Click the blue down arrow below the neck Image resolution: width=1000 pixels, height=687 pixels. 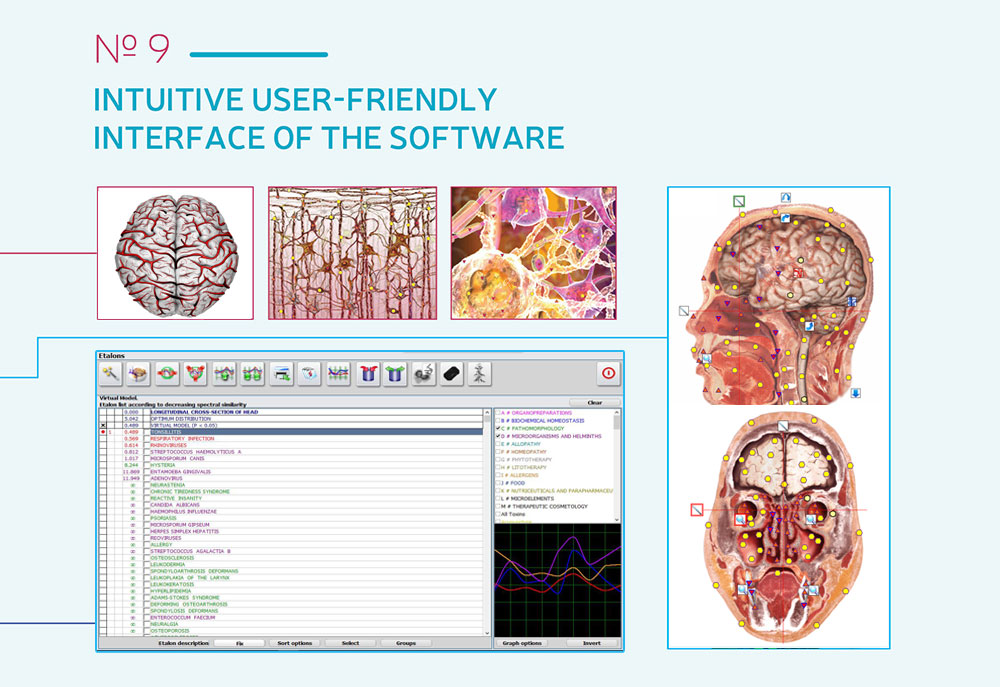click(x=856, y=394)
